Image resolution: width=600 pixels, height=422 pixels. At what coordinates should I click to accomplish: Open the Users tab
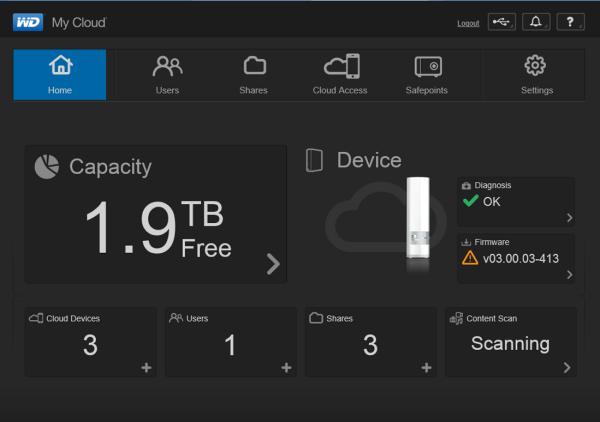click(x=167, y=74)
